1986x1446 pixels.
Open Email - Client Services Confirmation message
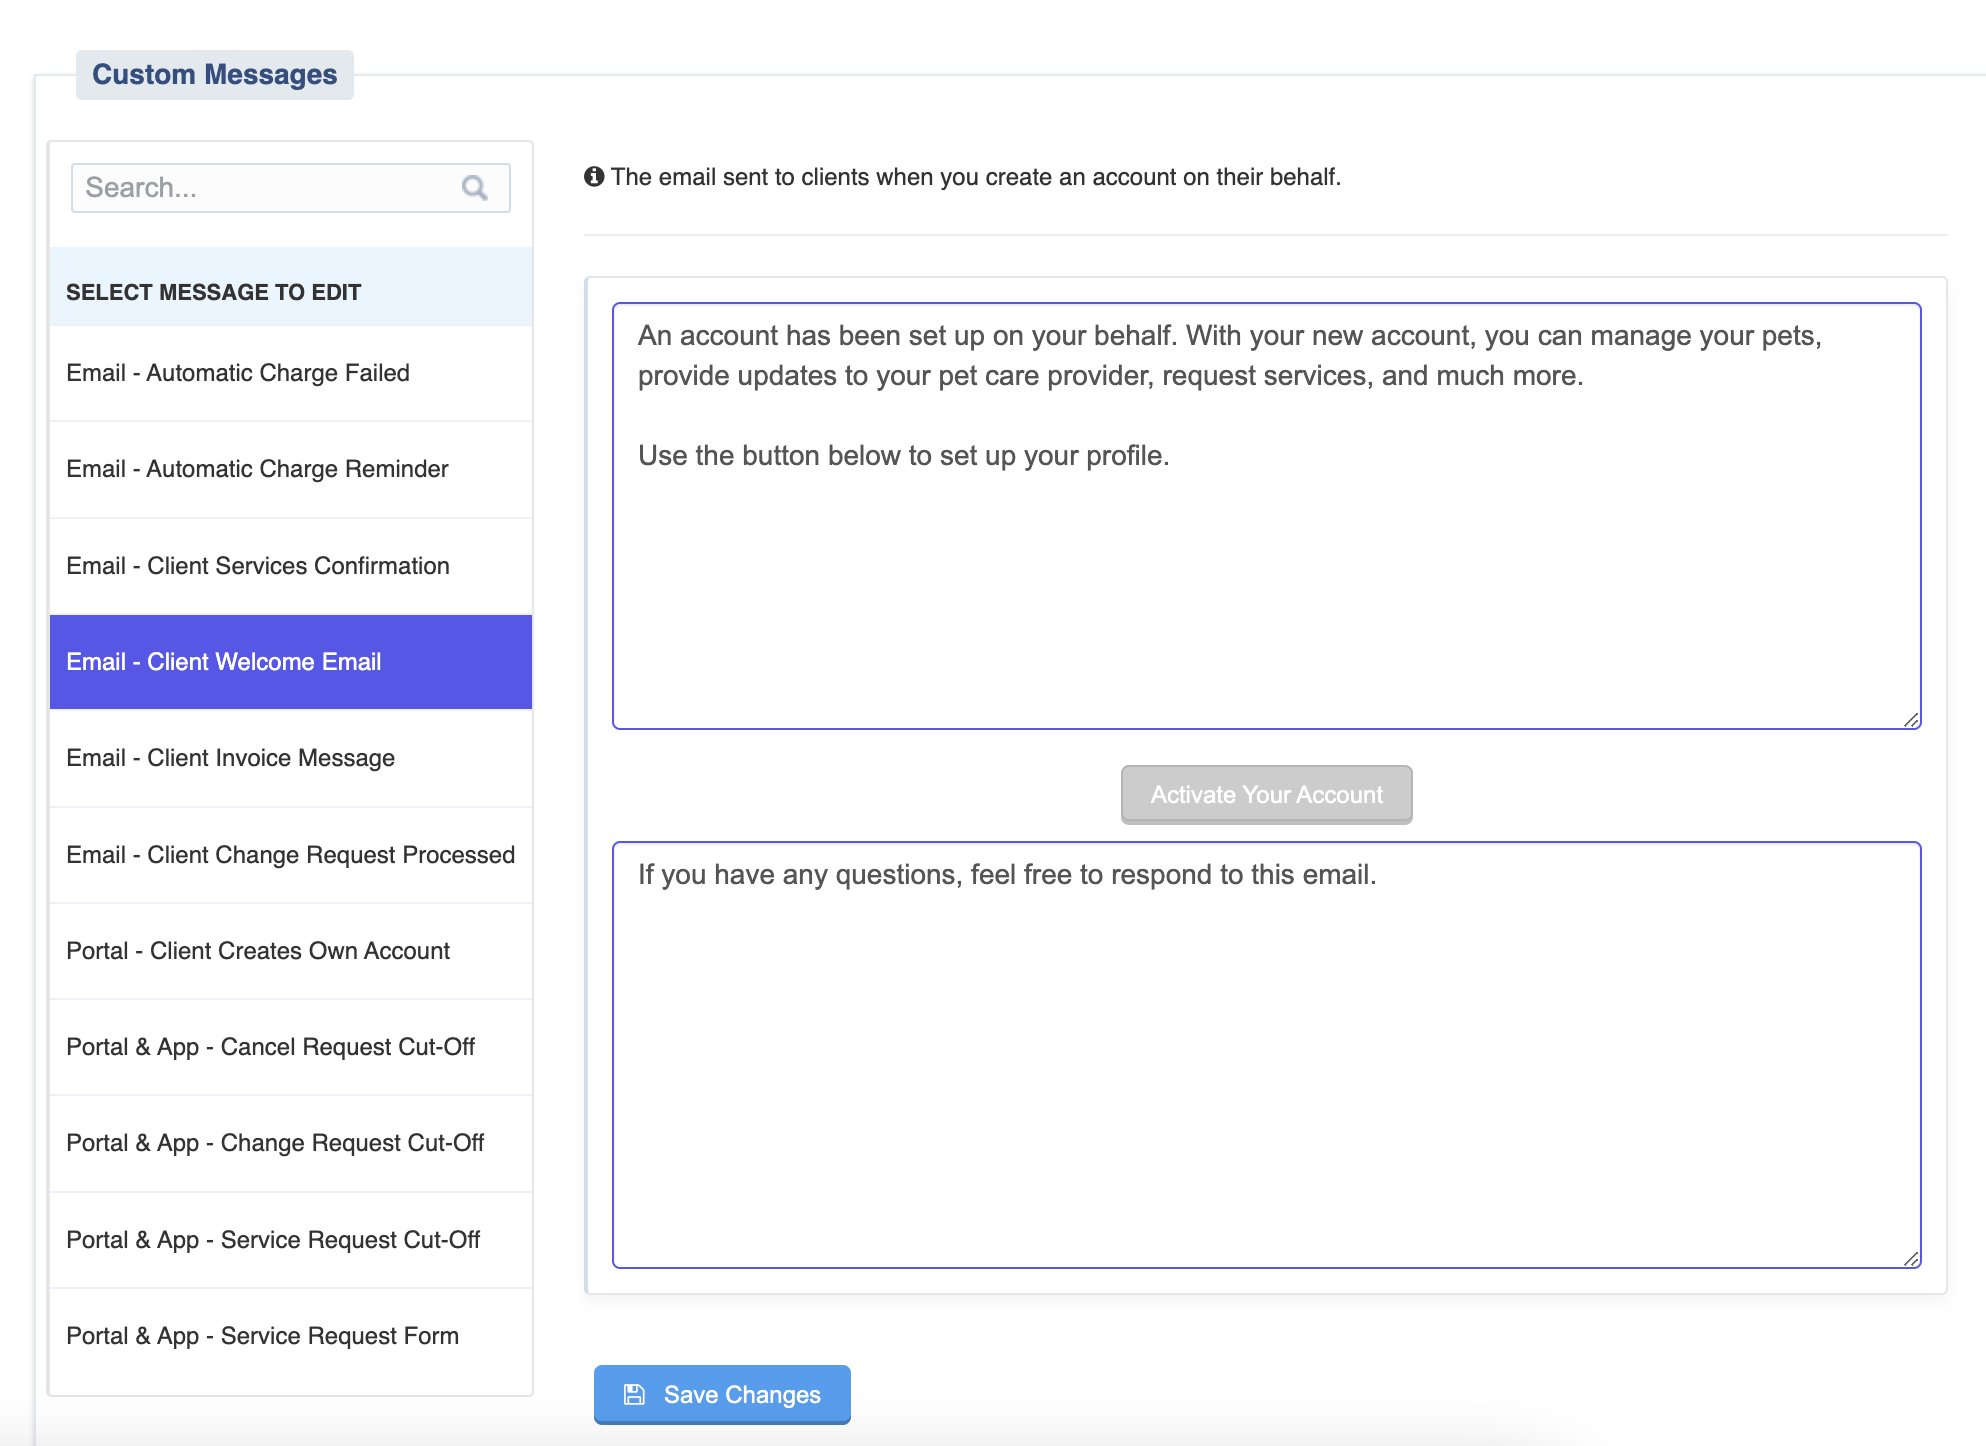291,566
